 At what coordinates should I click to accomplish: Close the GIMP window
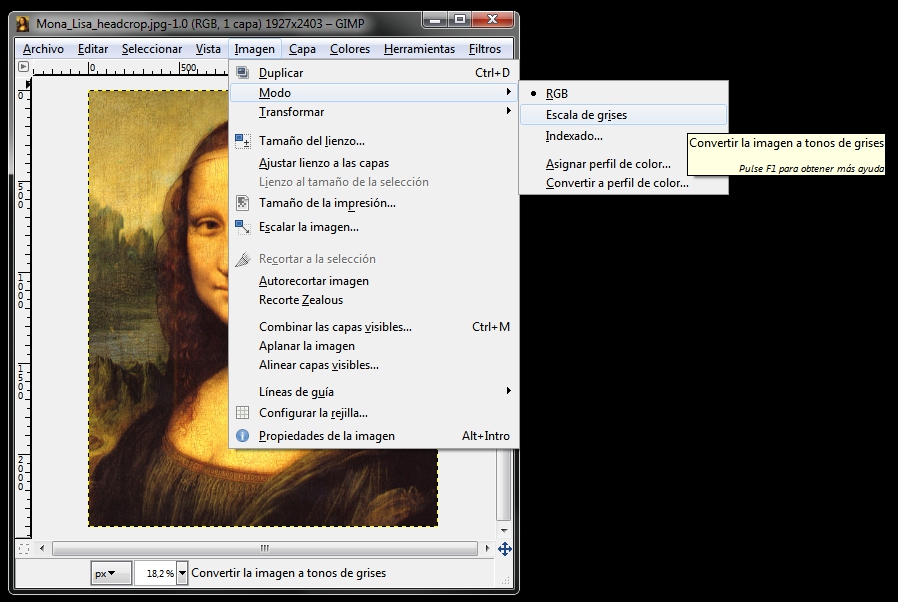pos(493,20)
